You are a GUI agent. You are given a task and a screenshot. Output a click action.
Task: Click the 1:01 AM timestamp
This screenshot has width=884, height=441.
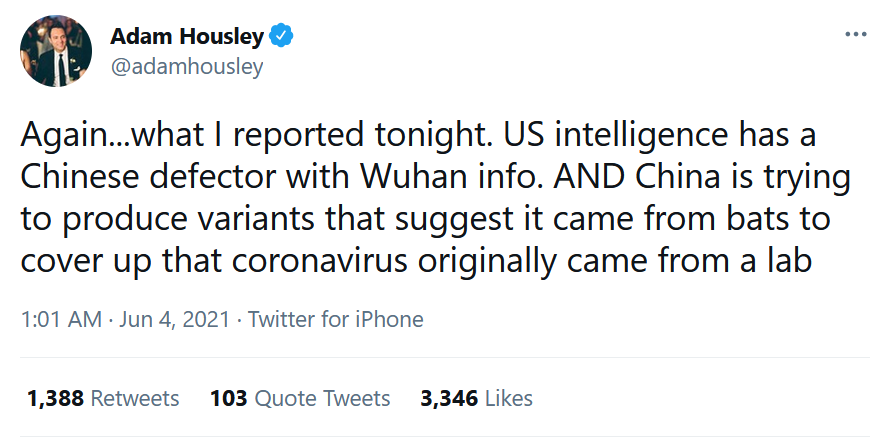[x=62, y=320]
